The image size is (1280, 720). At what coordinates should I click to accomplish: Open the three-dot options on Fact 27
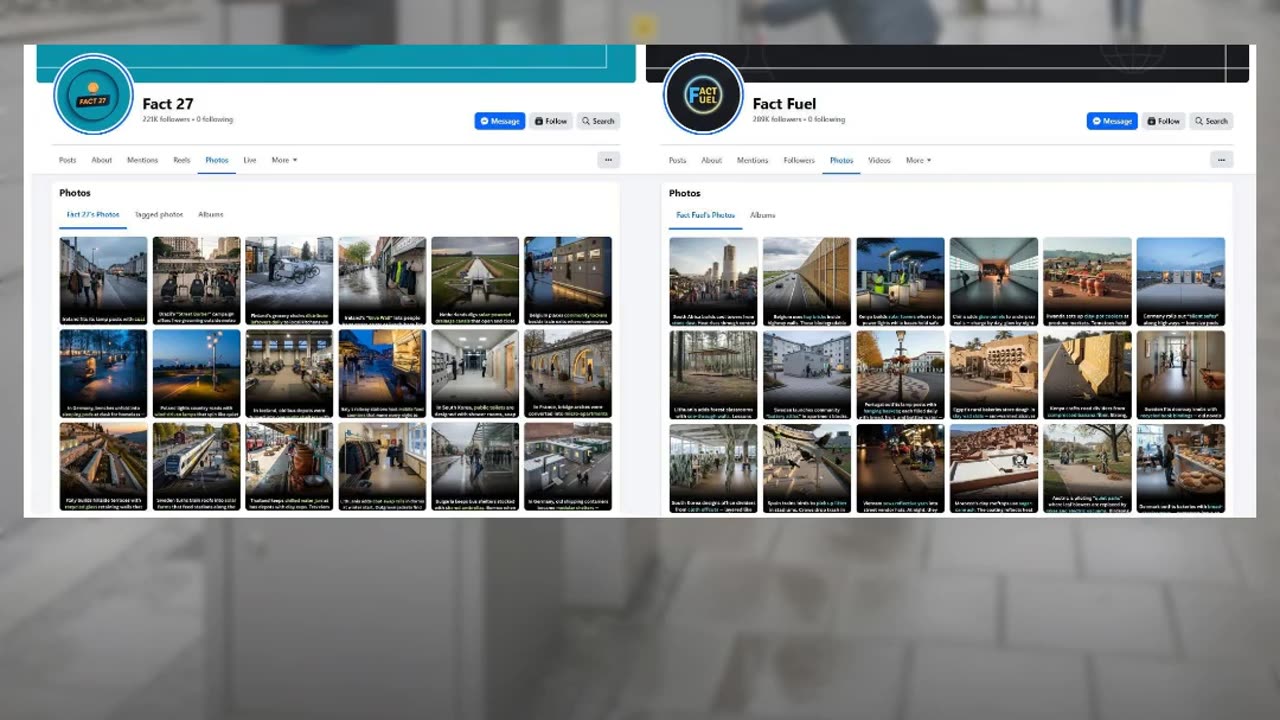[609, 160]
